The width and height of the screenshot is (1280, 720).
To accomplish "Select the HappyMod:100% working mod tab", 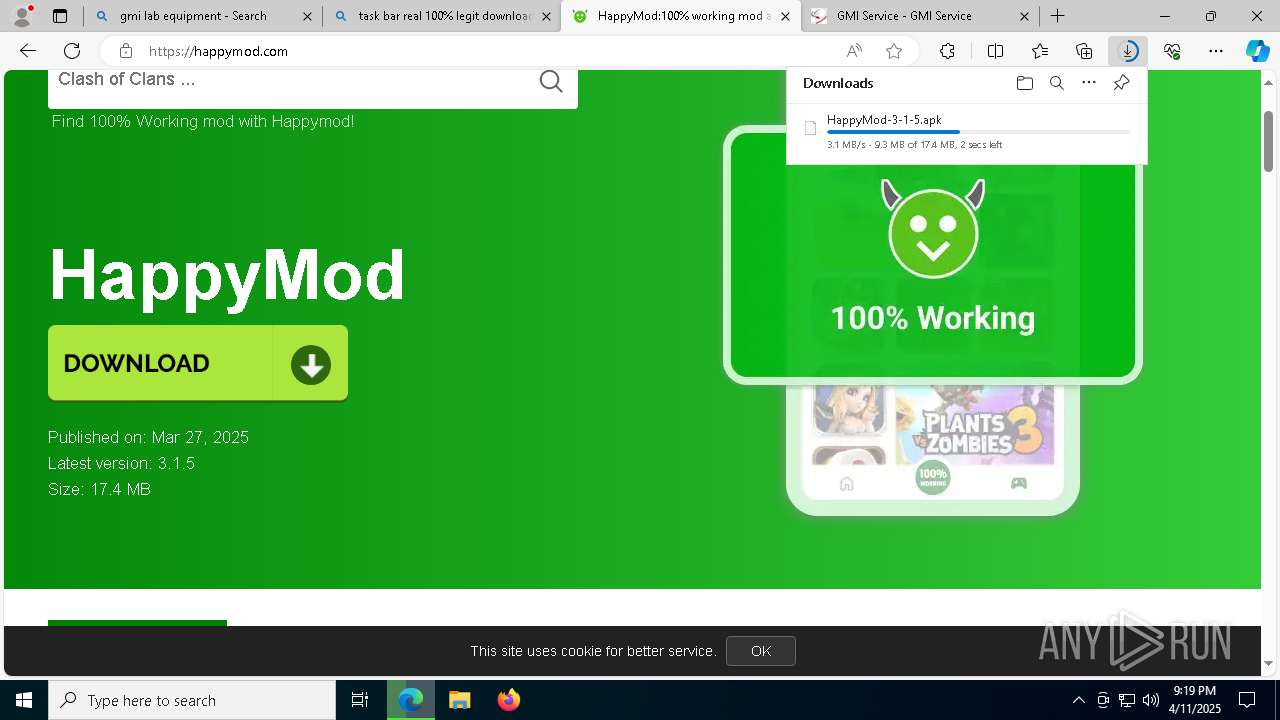I will coord(680,16).
